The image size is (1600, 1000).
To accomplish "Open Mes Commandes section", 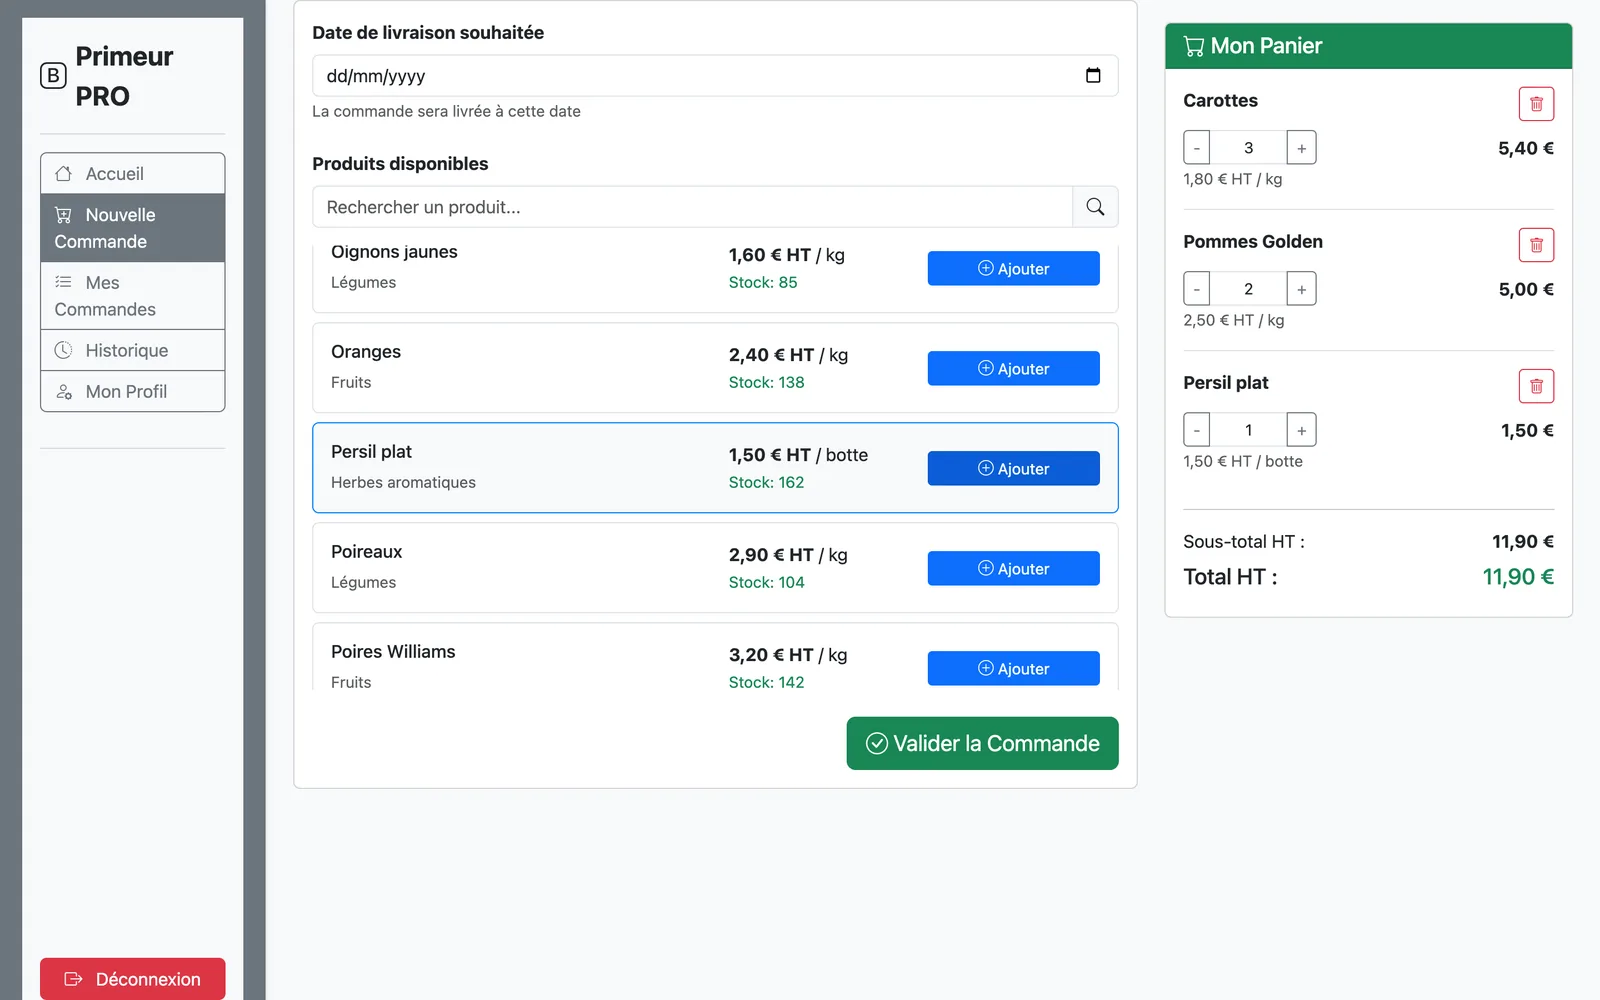I will tap(133, 296).
